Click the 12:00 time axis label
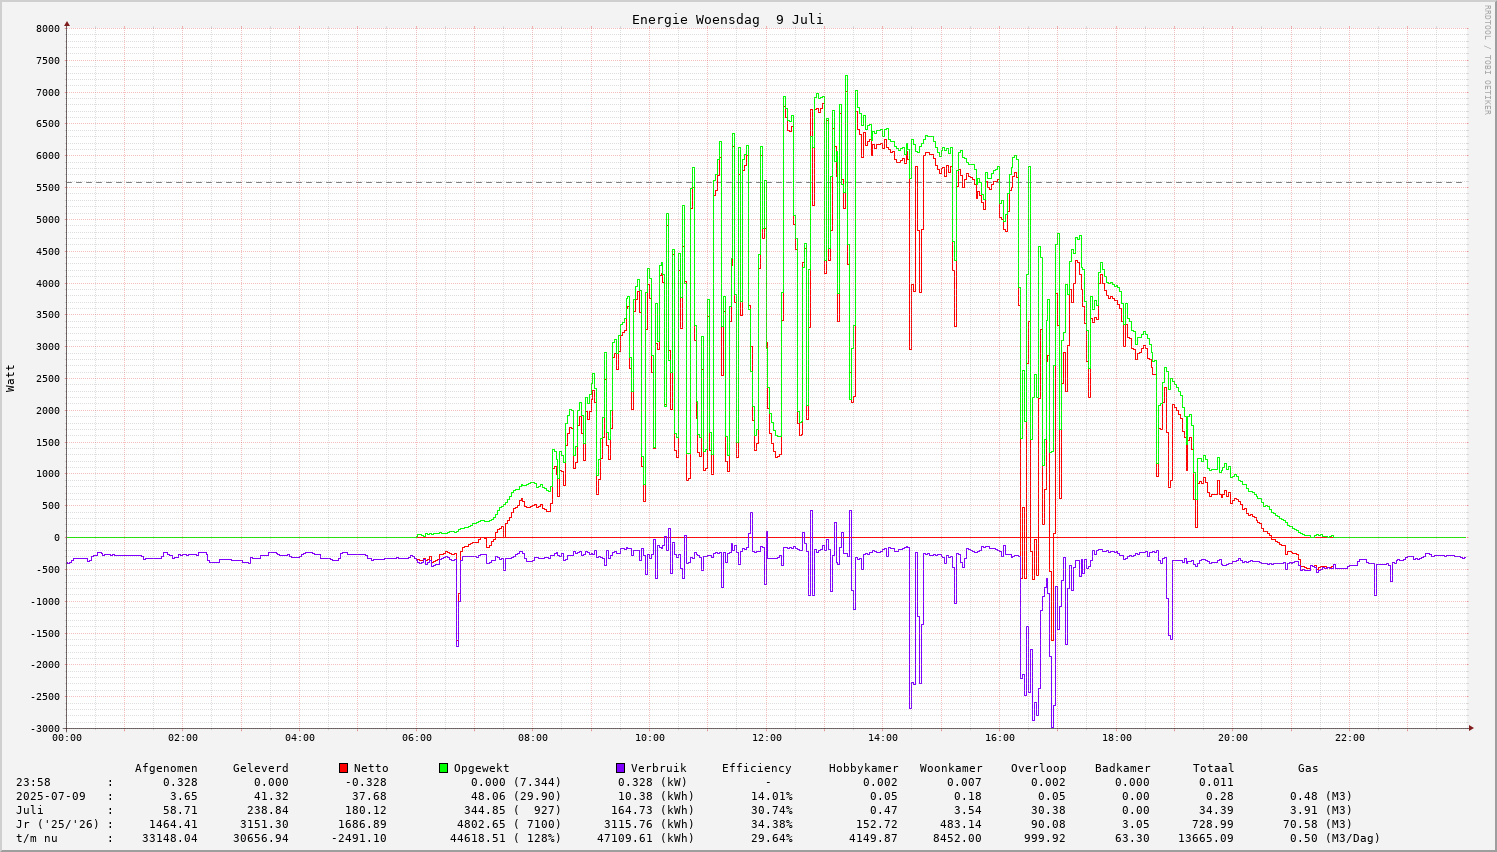This screenshot has height=852, width=1497. click(766, 738)
